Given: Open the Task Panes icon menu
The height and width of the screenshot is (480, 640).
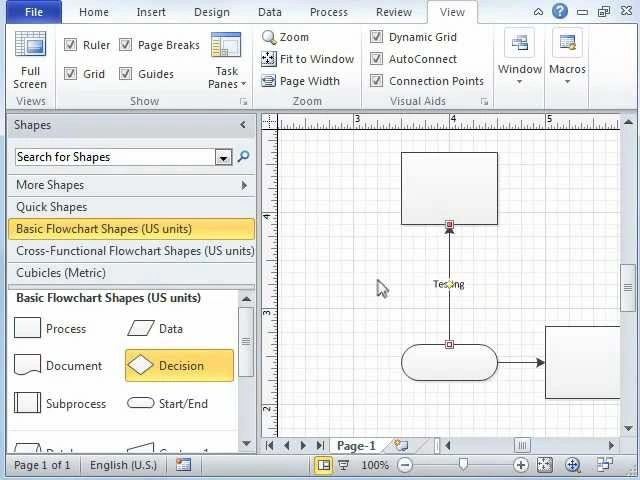Looking at the screenshot, I should (226, 48).
